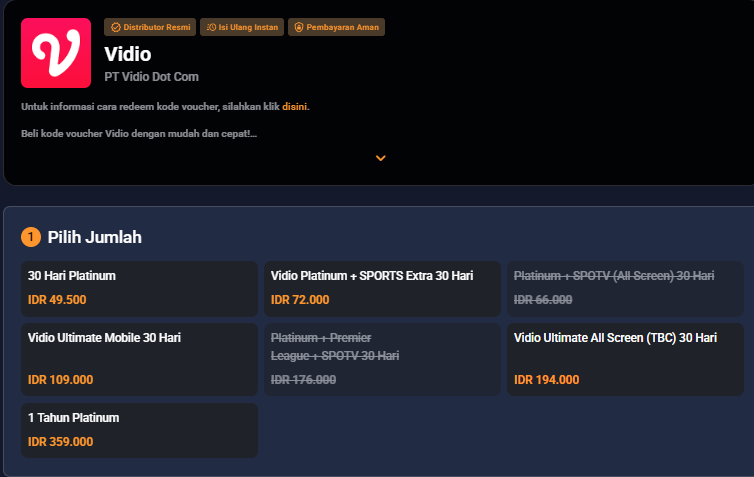Click the price 'IDR 49.500'

pyautogui.click(x=57, y=300)
